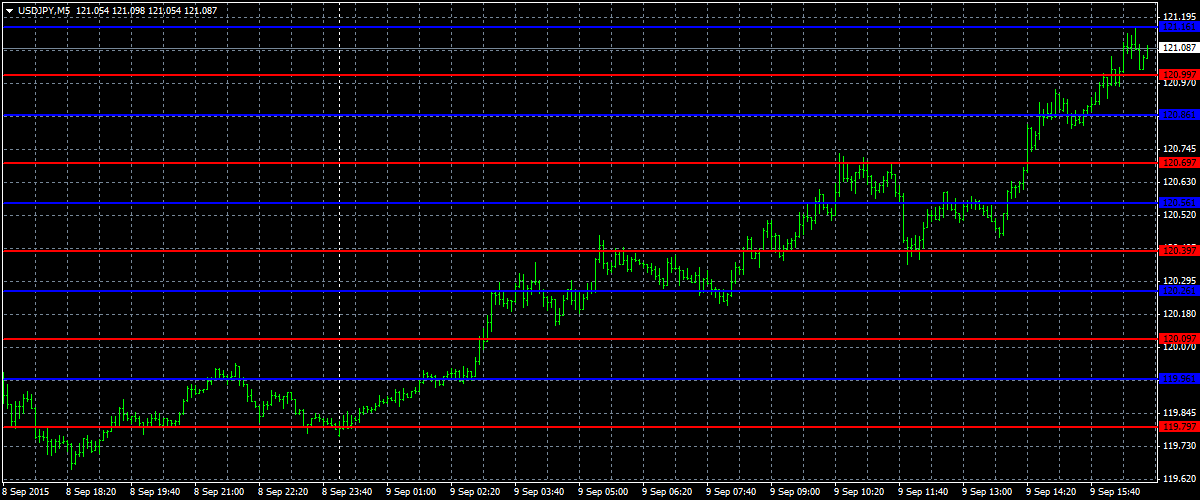Select the red 120.697 price label
This screenshot has width=1200, height=500.
click(1178, 162)
